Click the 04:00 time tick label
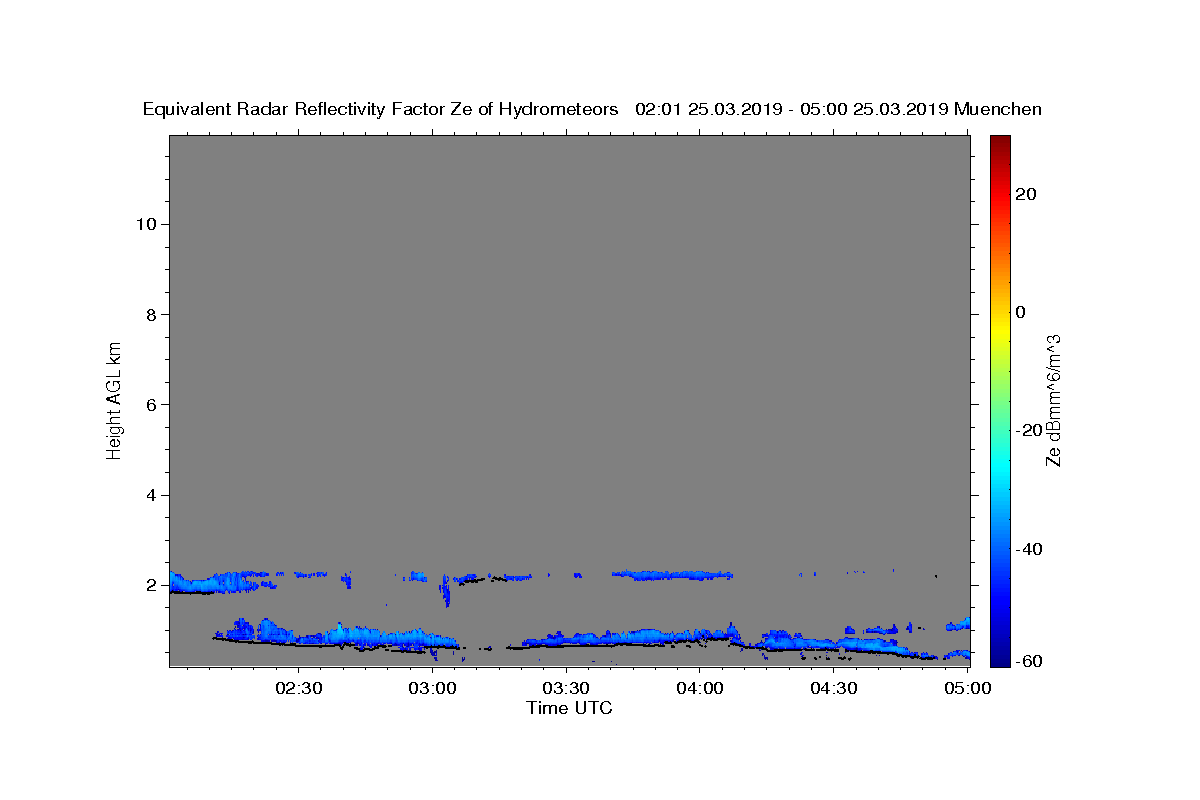 pos(701,688)
